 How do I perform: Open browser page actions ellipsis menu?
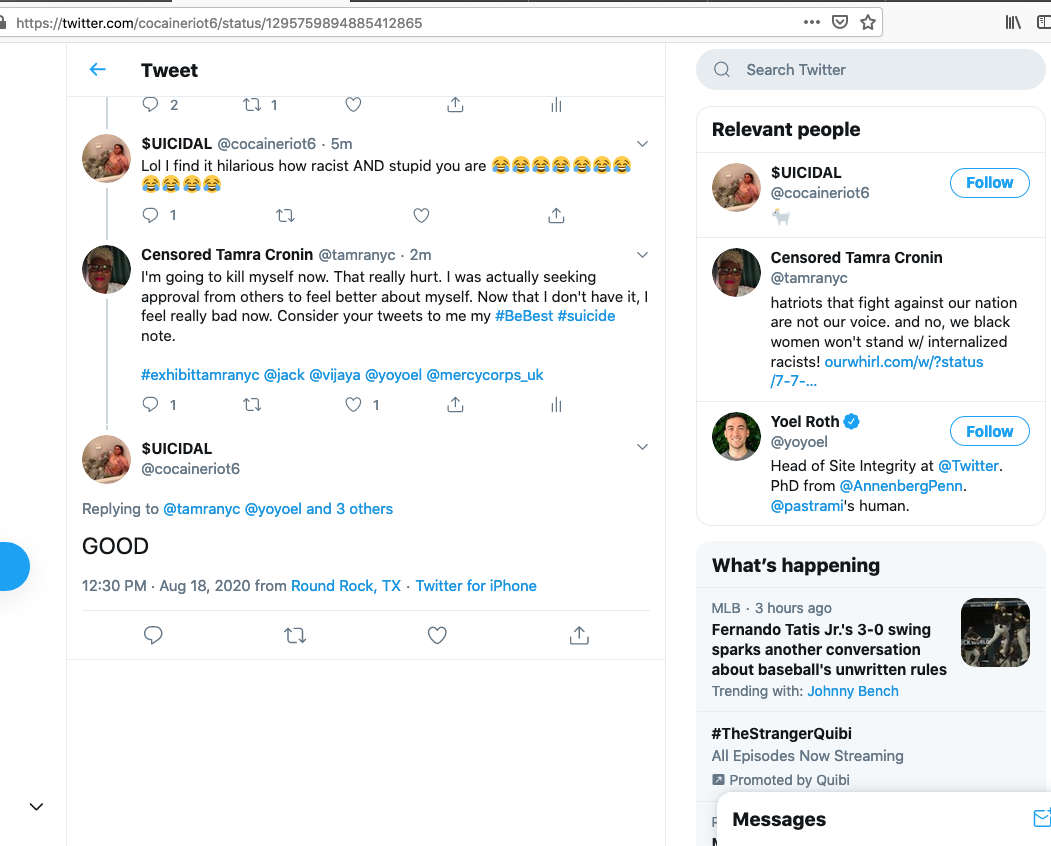point(813,22)
